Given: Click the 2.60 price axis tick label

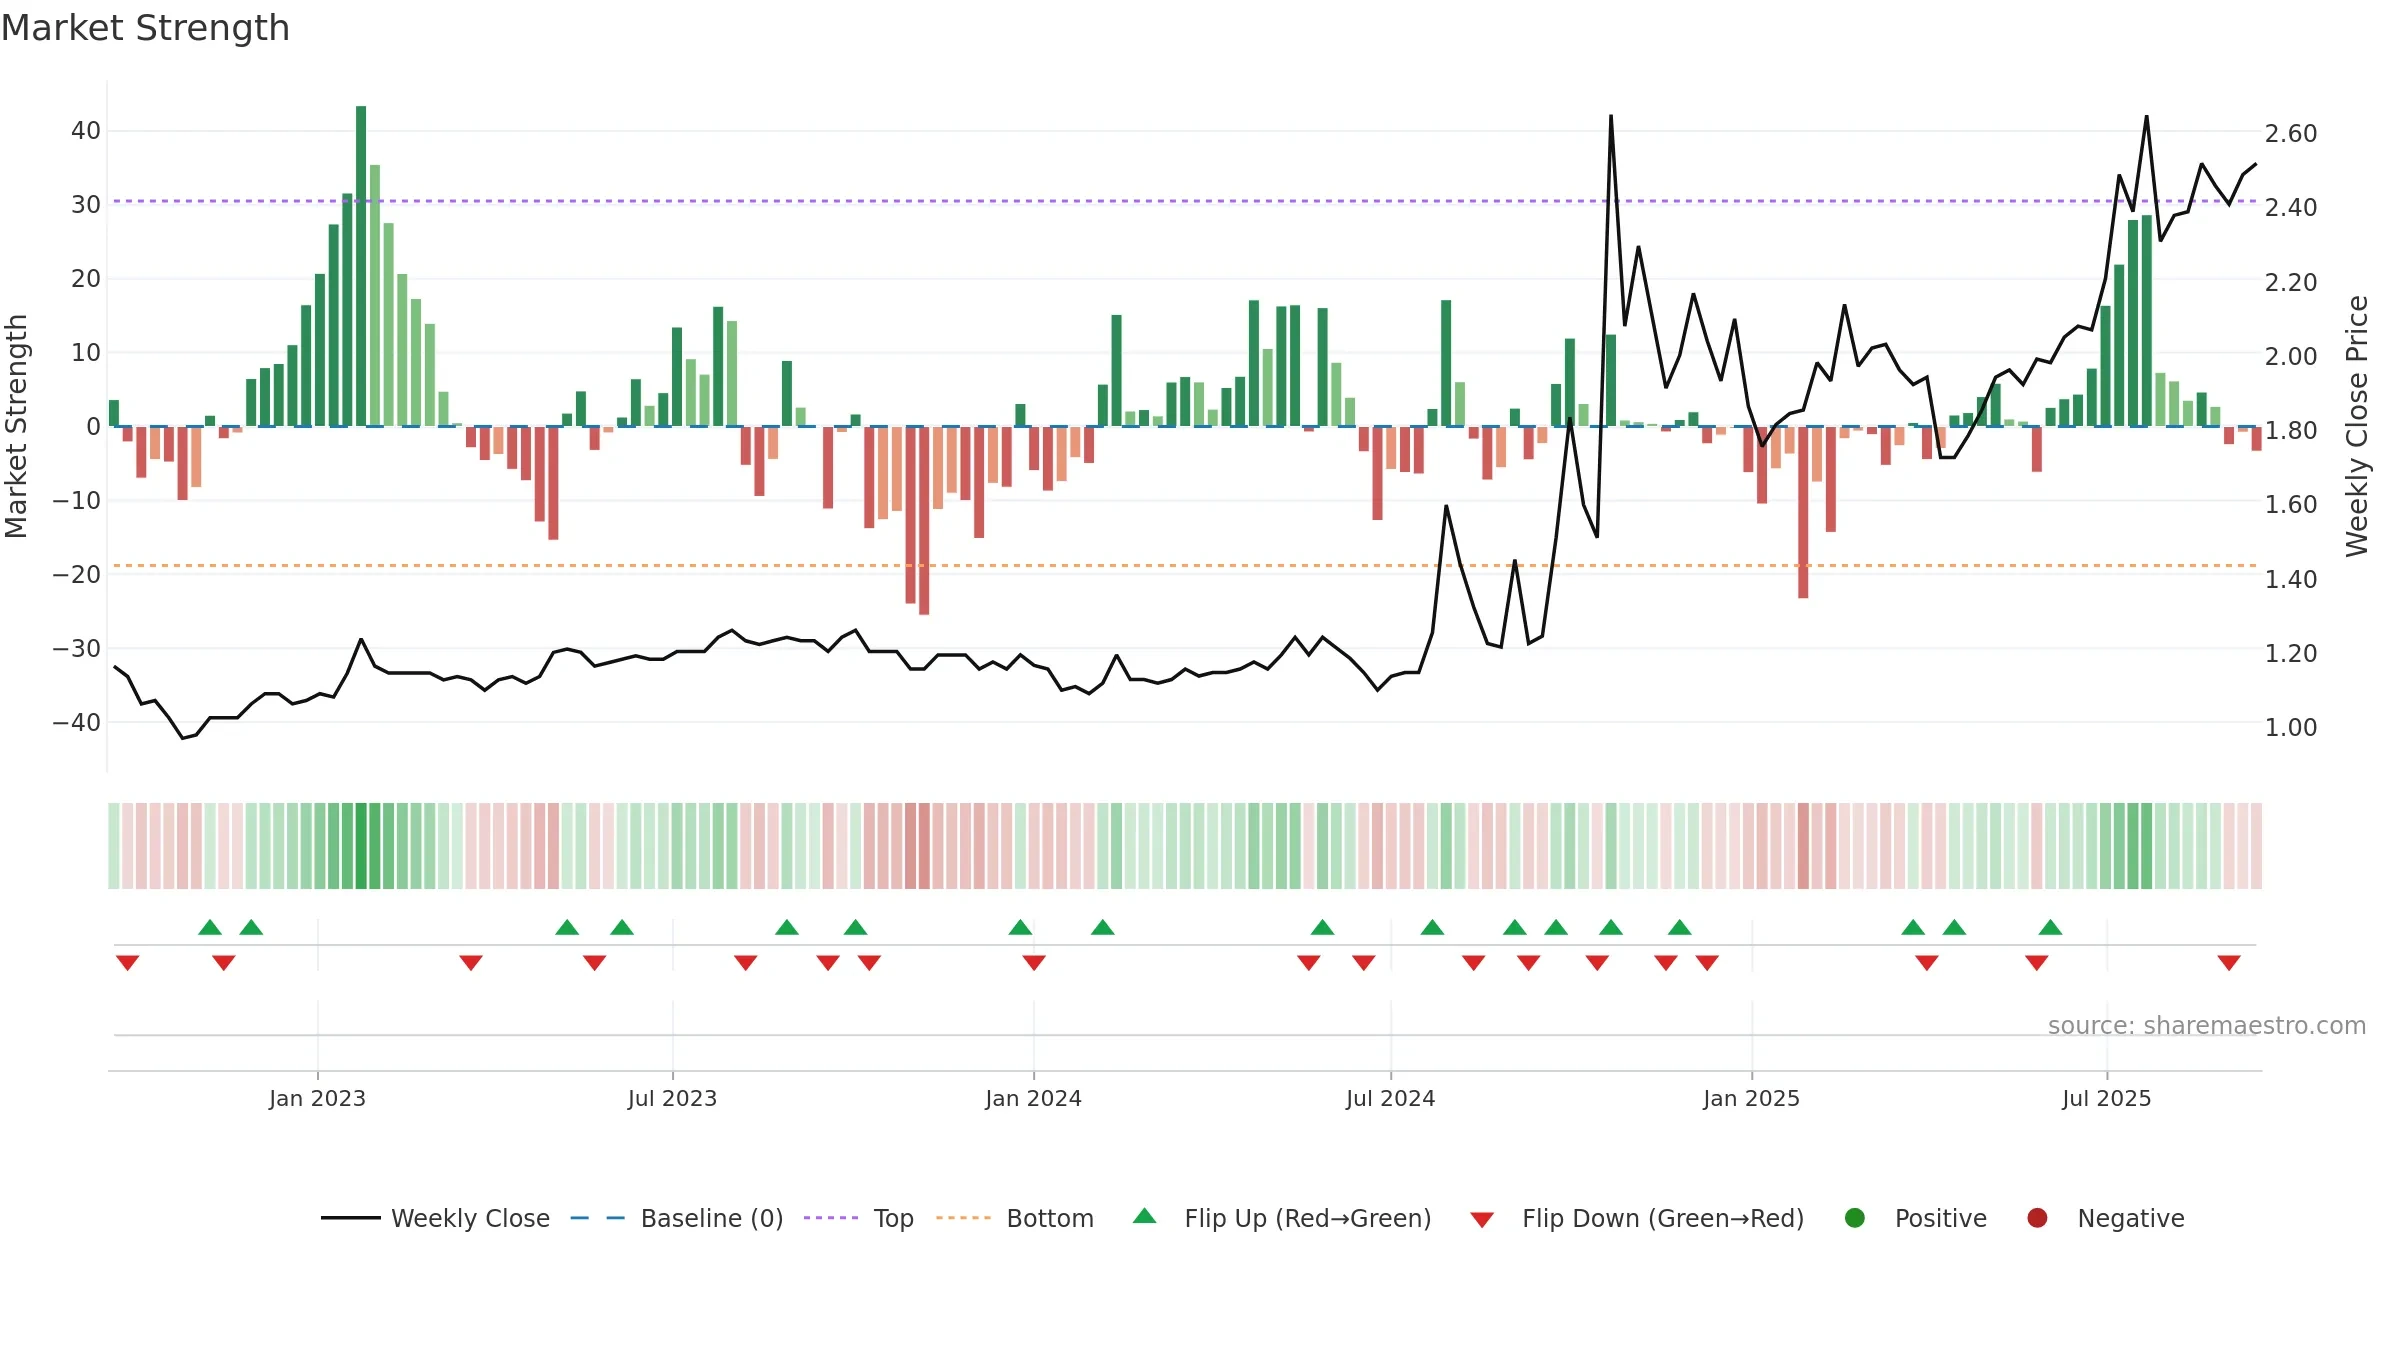Looking at the screenshot, I should tap(2291, 133).
